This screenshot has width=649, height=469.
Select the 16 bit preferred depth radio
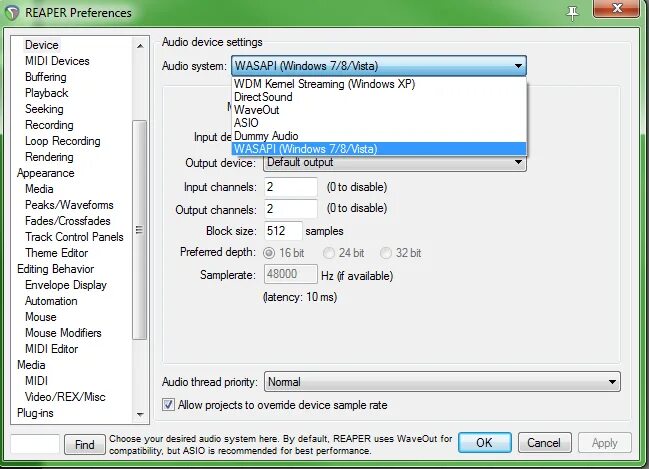(269, 253)
